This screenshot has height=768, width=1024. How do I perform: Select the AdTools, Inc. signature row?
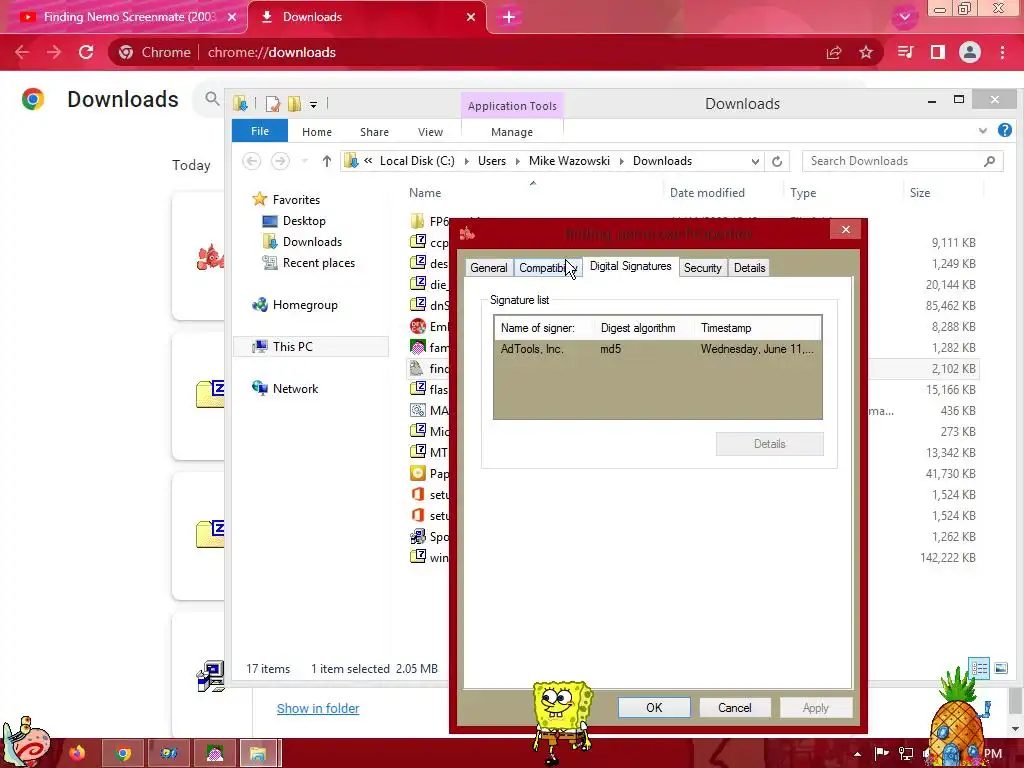click(x=658, y=349)
